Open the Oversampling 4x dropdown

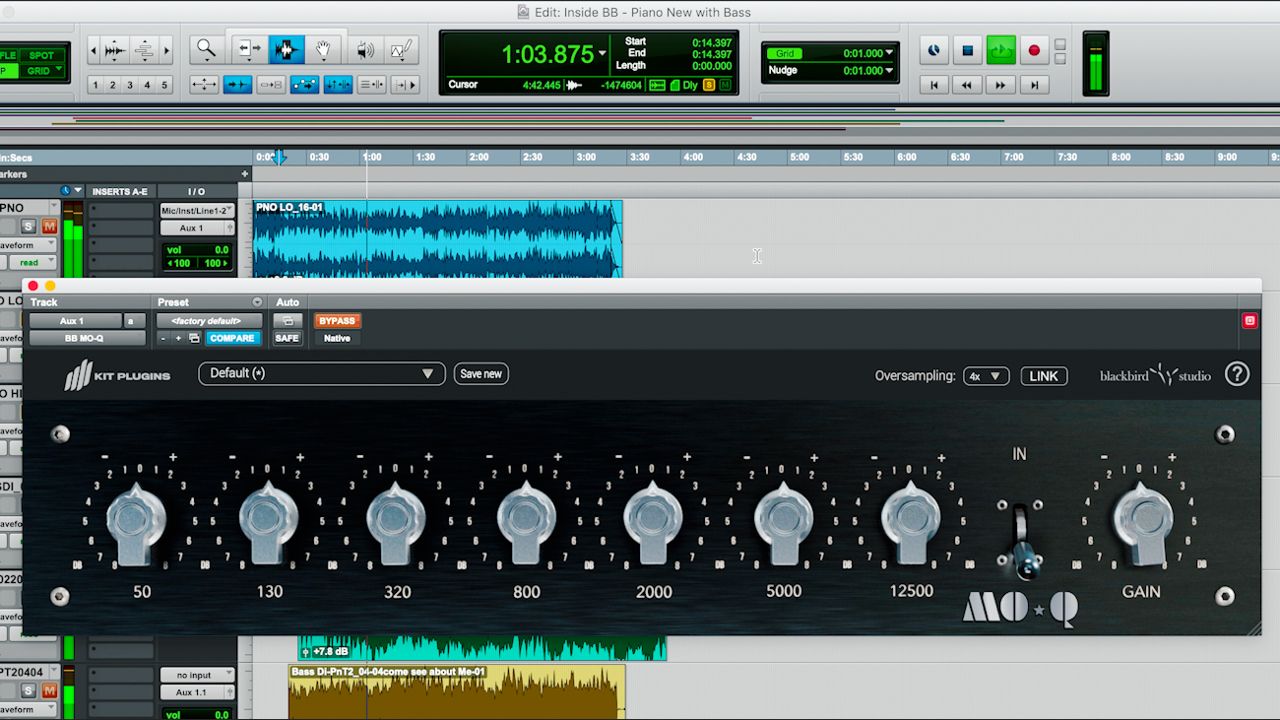click(x=986, y=376)
